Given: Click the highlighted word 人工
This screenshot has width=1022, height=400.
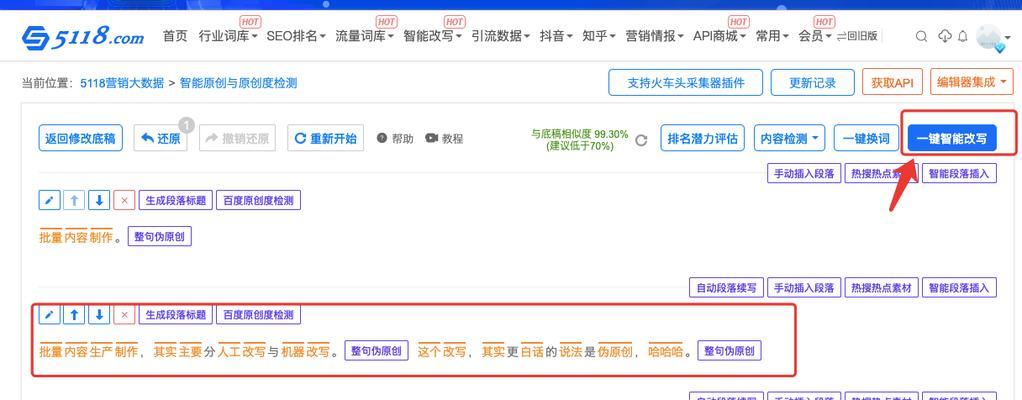Looking at the screenshot, I should (x=229, y=352).
